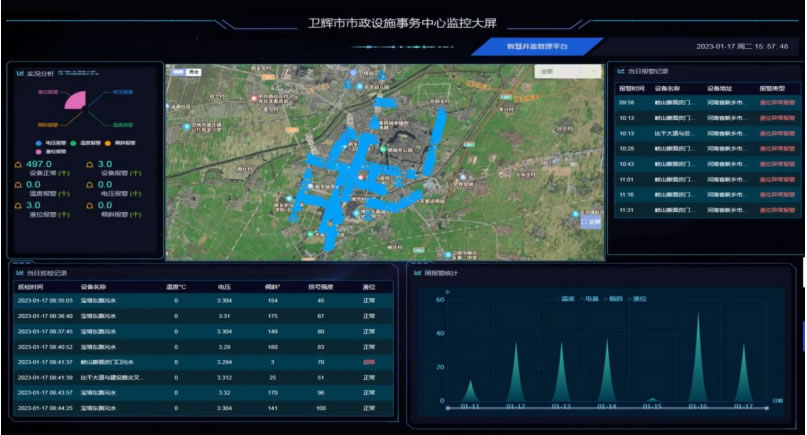Select the 11:16 alarm record row

point(708,195)
